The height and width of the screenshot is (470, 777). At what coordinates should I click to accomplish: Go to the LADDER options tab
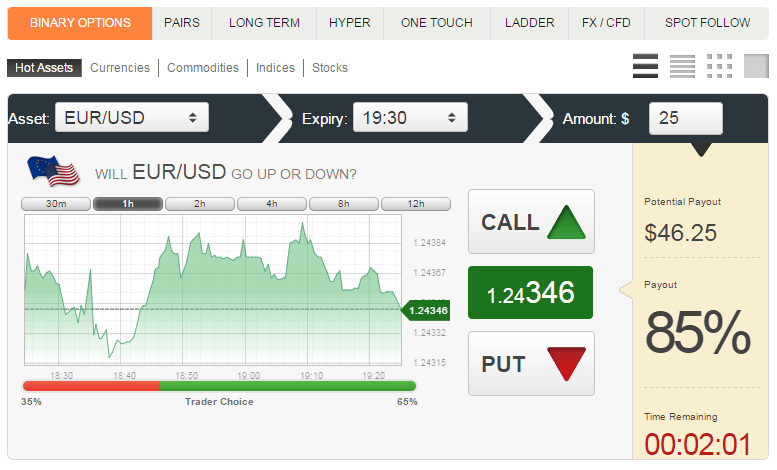coord(529,22)
